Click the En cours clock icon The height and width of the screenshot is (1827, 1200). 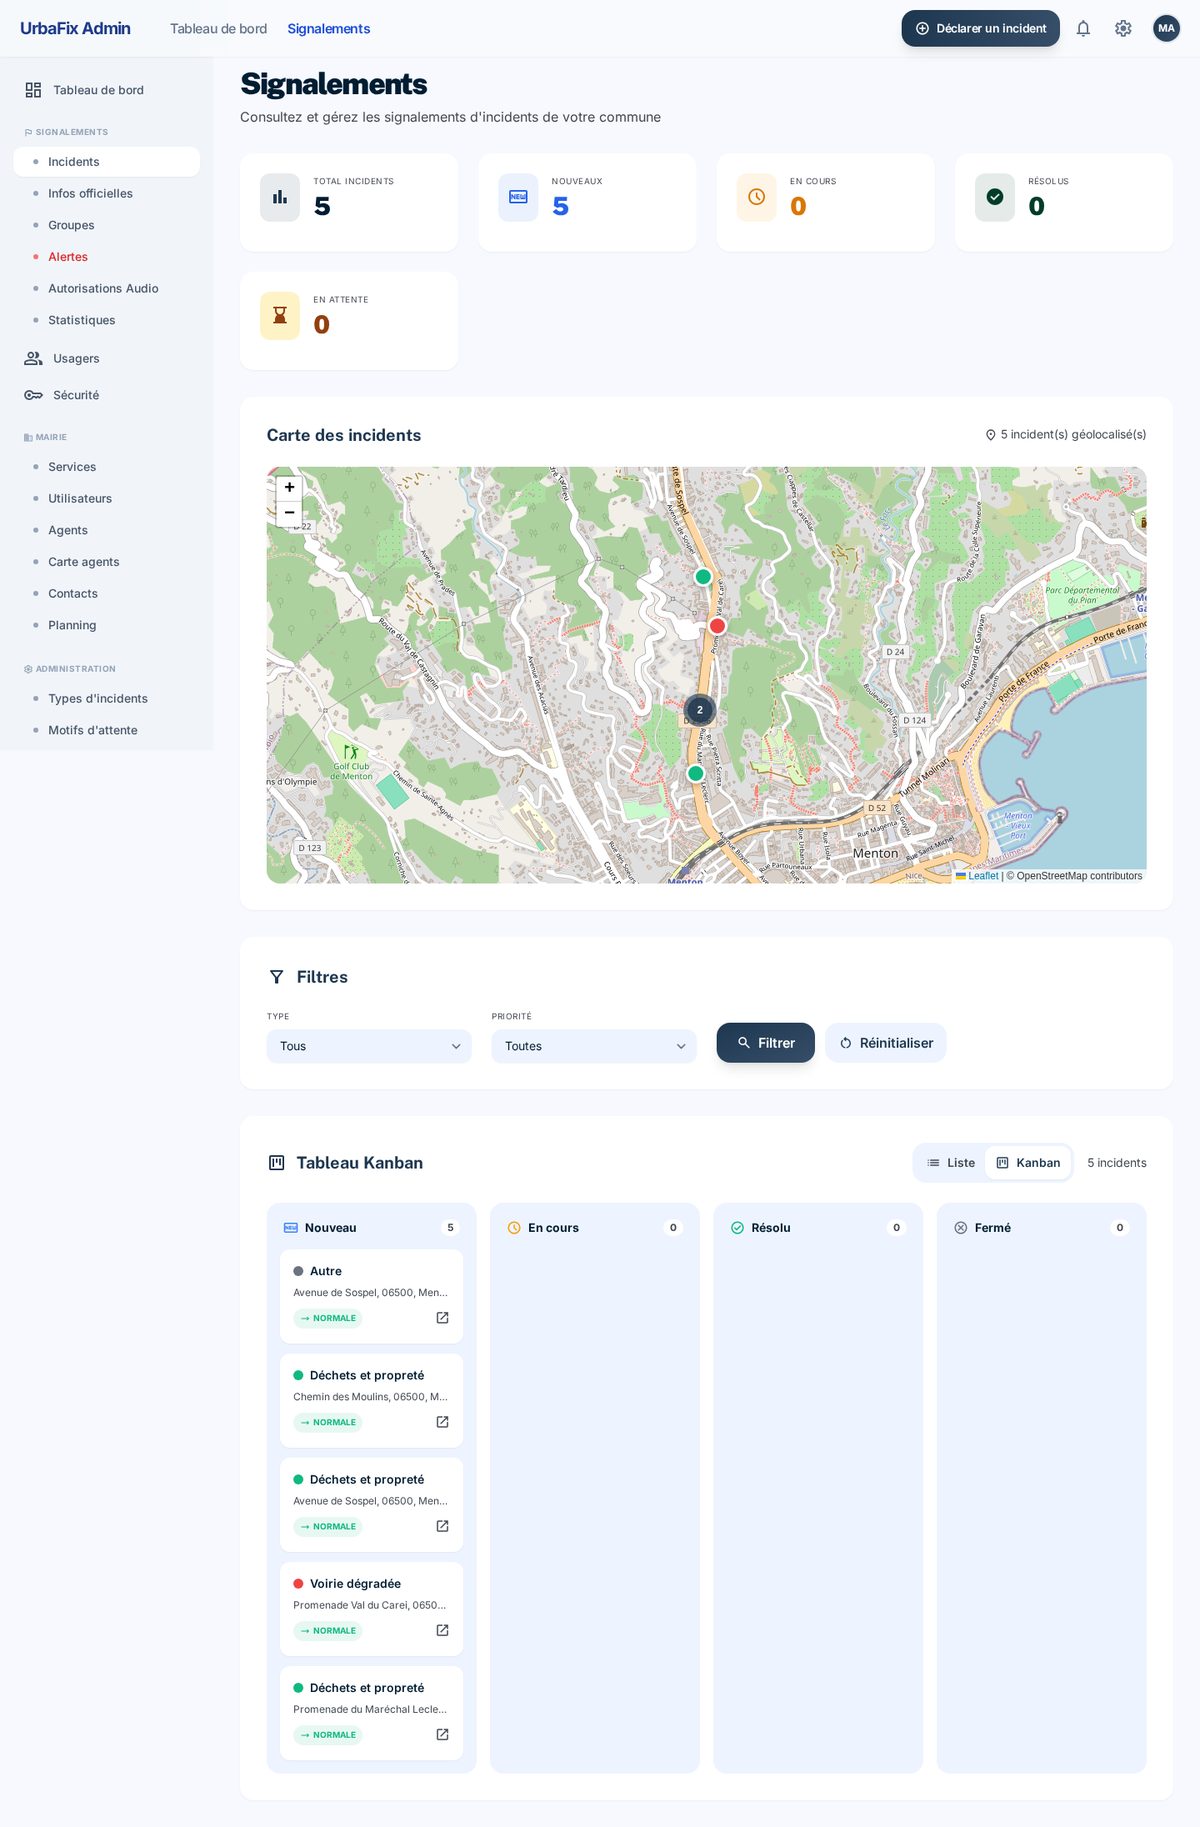757,197
